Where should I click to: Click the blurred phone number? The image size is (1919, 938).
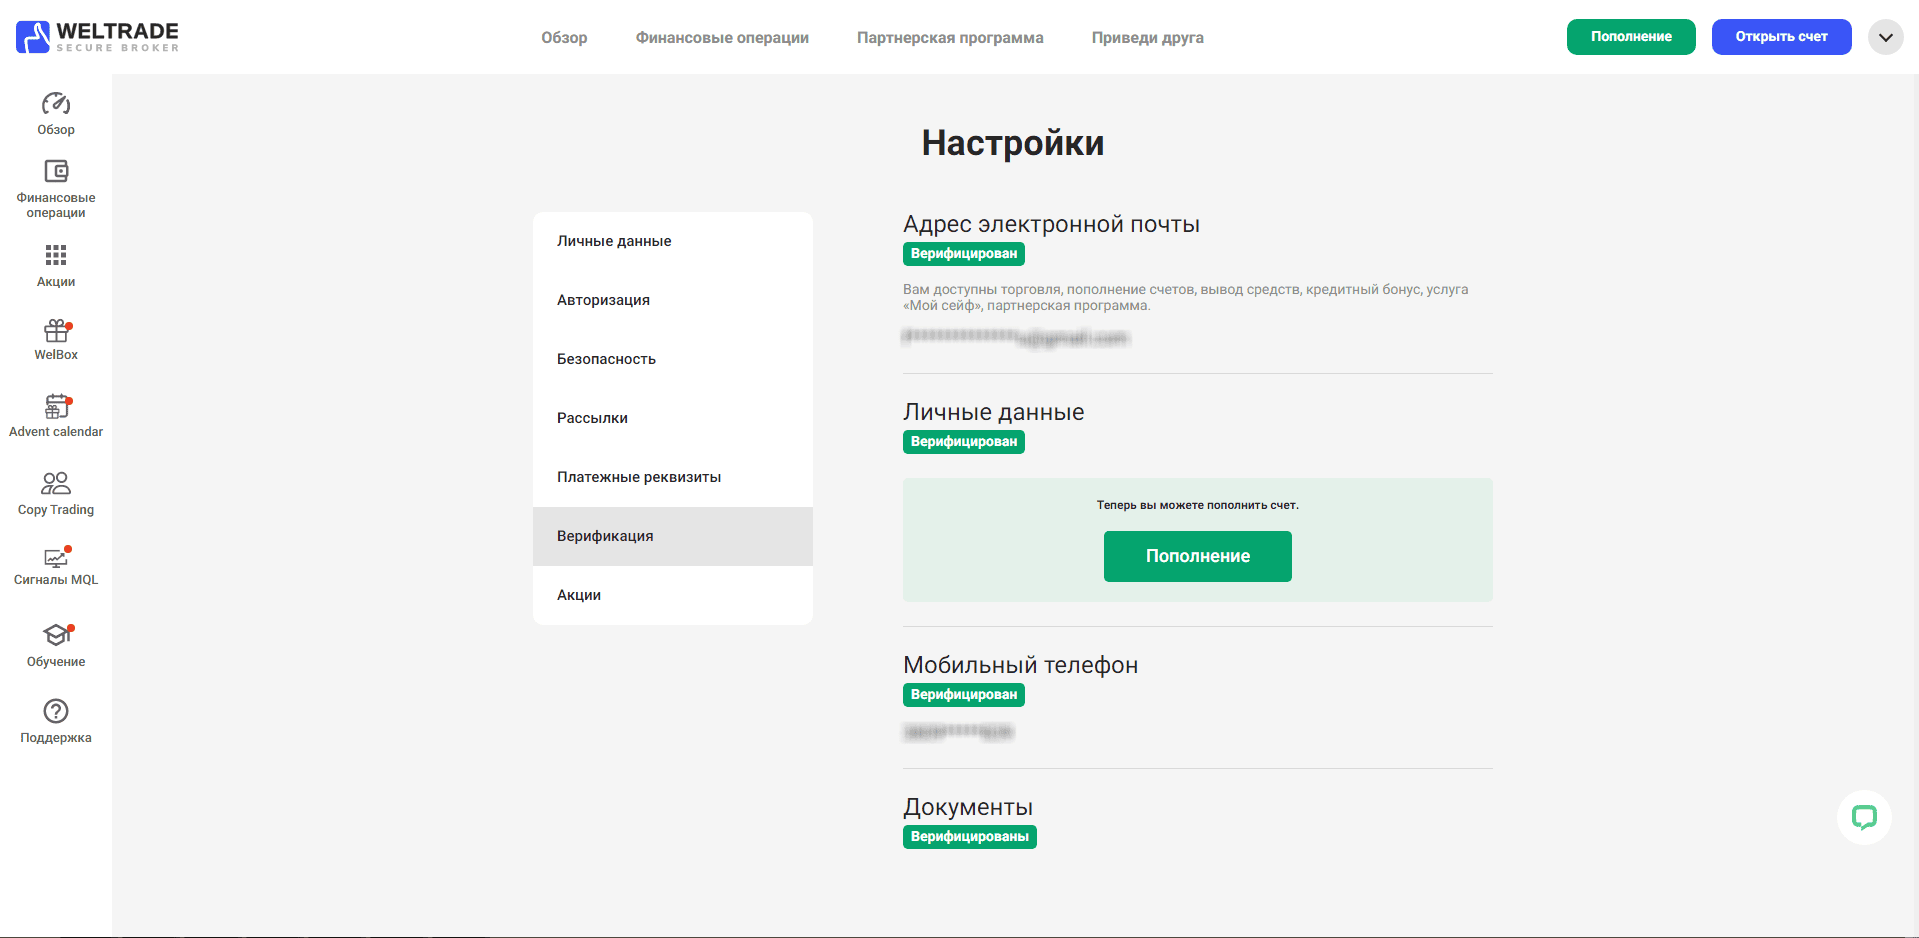(958, 732)
